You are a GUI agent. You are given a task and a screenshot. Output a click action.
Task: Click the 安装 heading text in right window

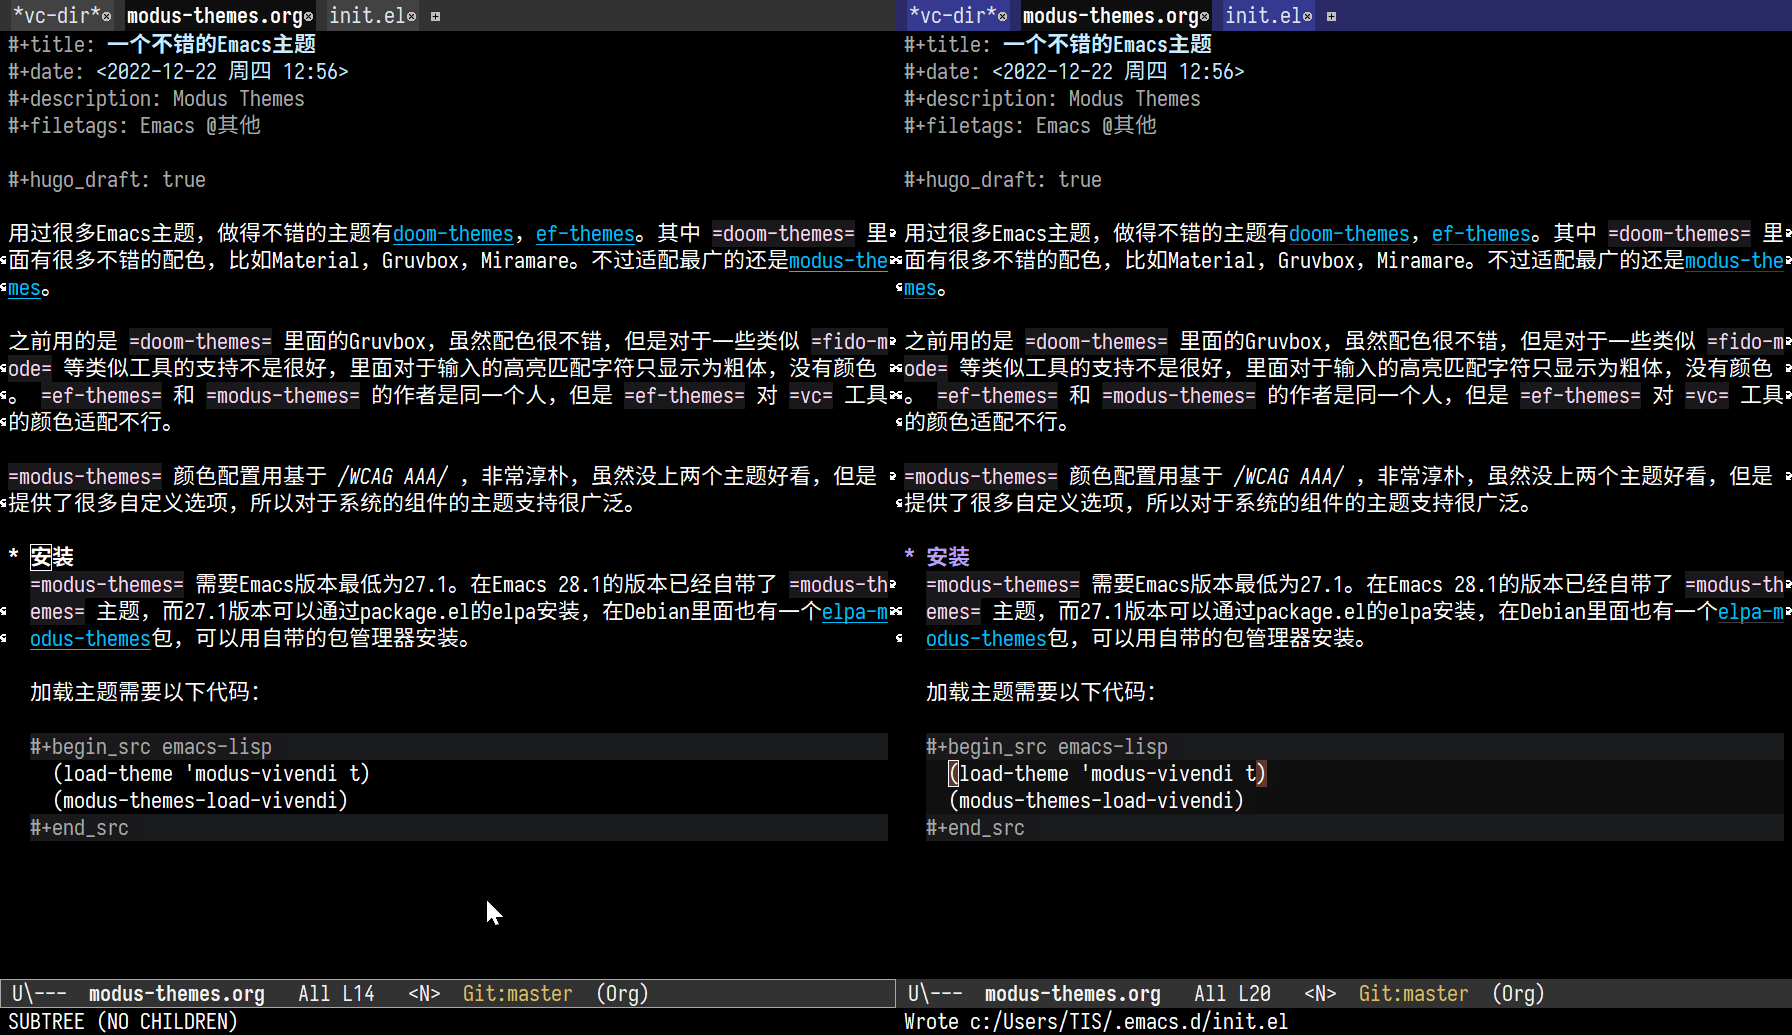click(948, 557)
